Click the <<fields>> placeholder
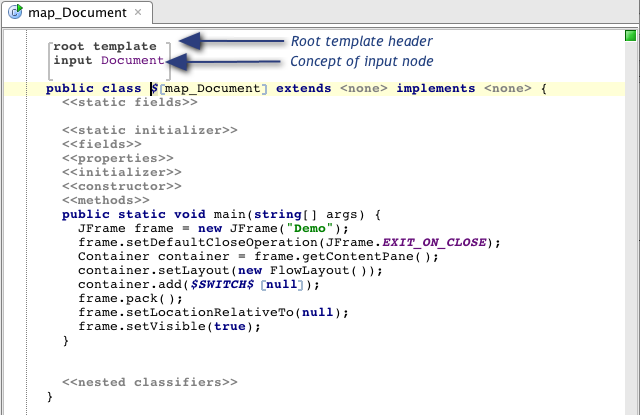Image resolution: width=640 pixels, height=415 pixels. 102,144
